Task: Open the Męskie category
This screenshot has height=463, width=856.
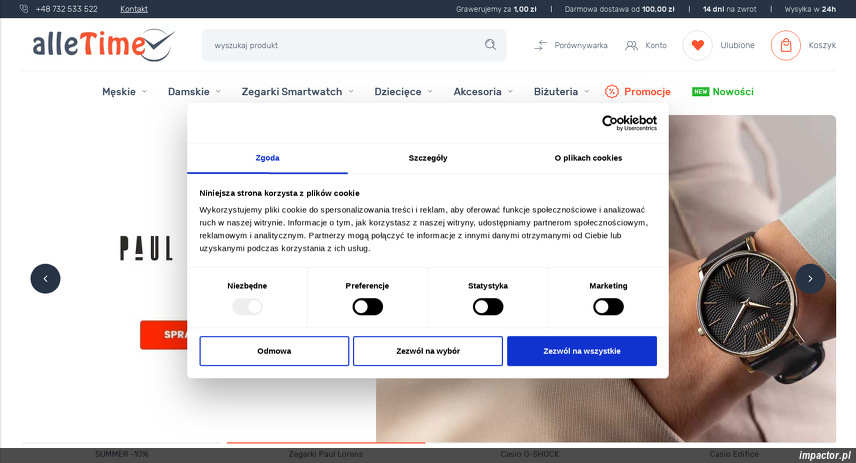Action: [x=119, y=92]
